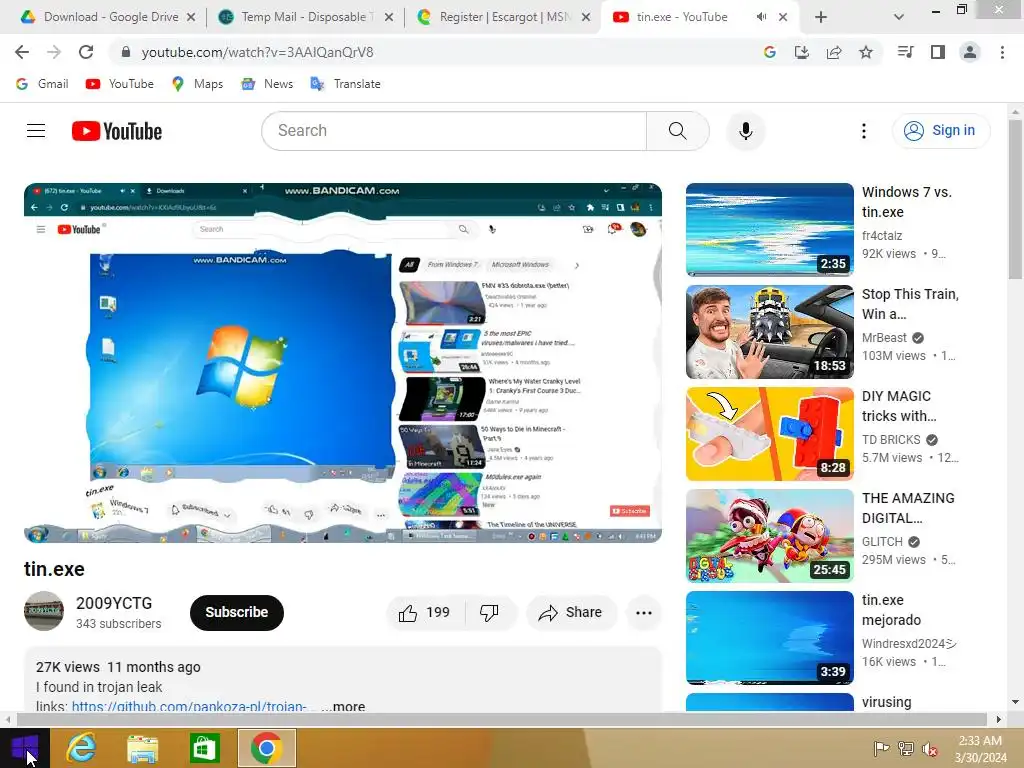Switch to Temp Mail tab

point(306,17)
